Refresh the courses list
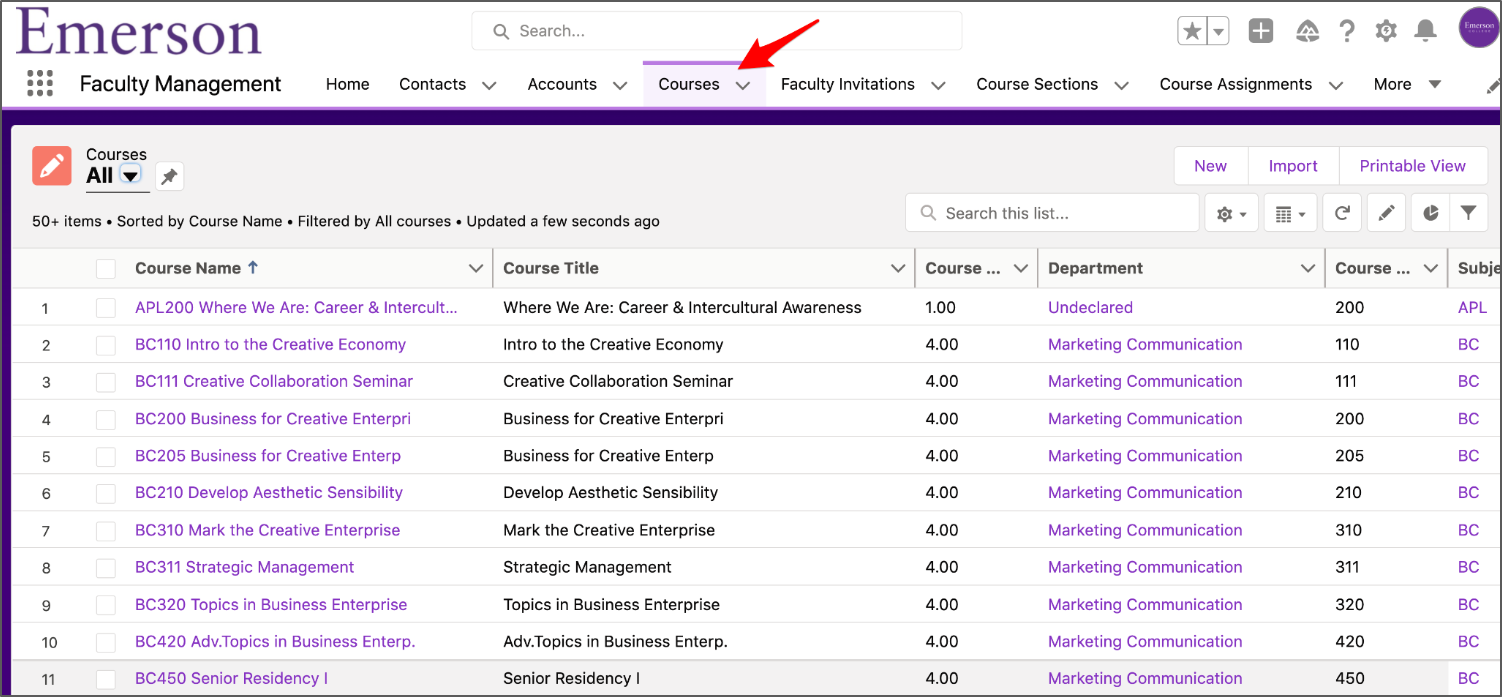 tap(1342, 213)
